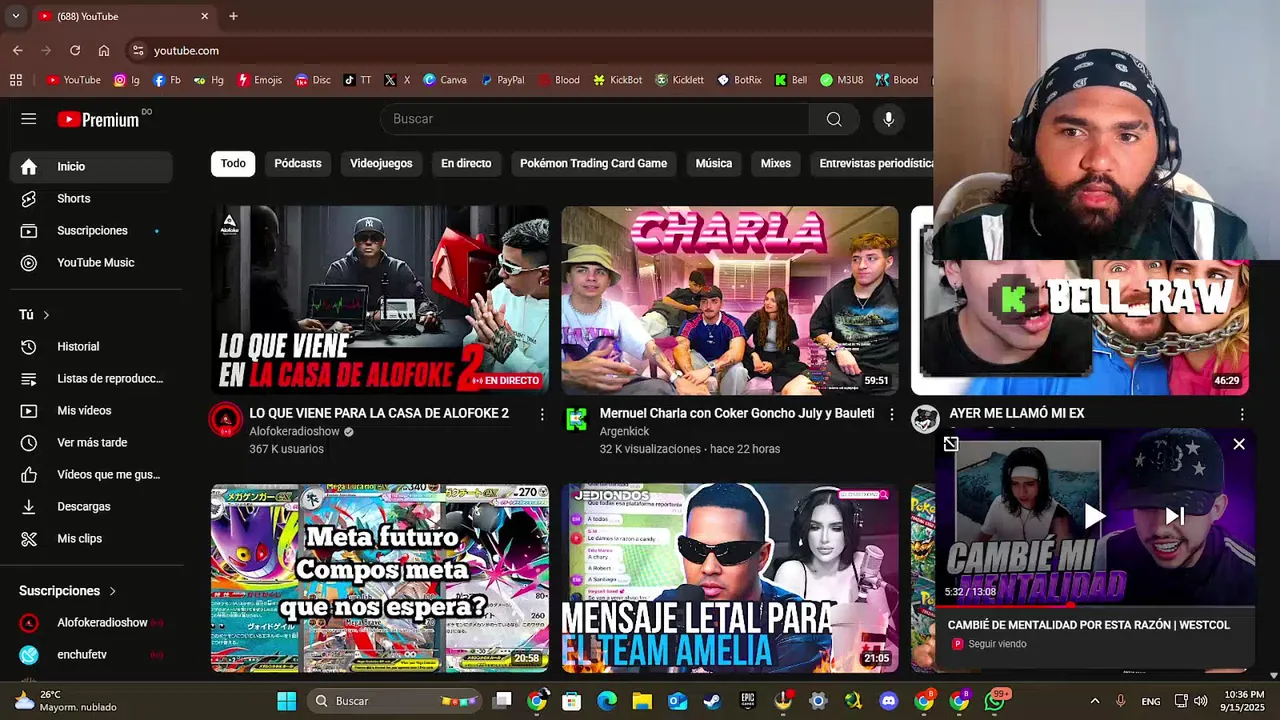Click the YouTube search input field

pyautogui.click(x=595, y=119)
